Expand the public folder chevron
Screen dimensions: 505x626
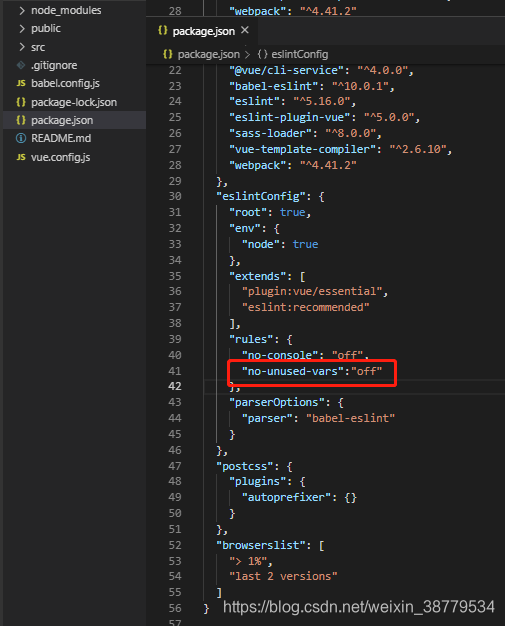(x=22, y=29)
